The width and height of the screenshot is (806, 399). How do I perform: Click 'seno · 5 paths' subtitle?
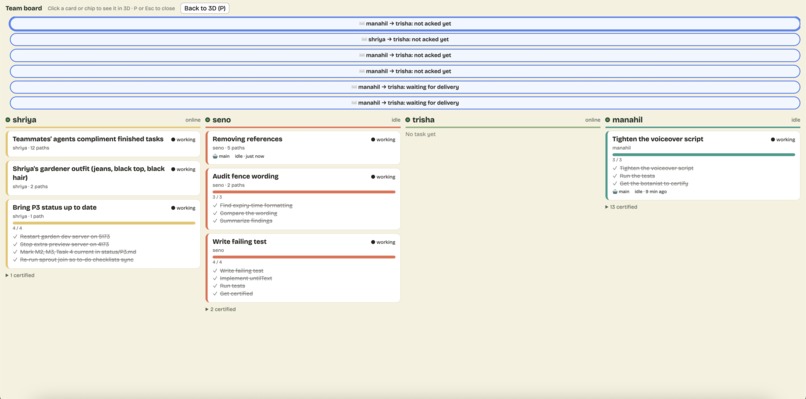tap(229, 148)
